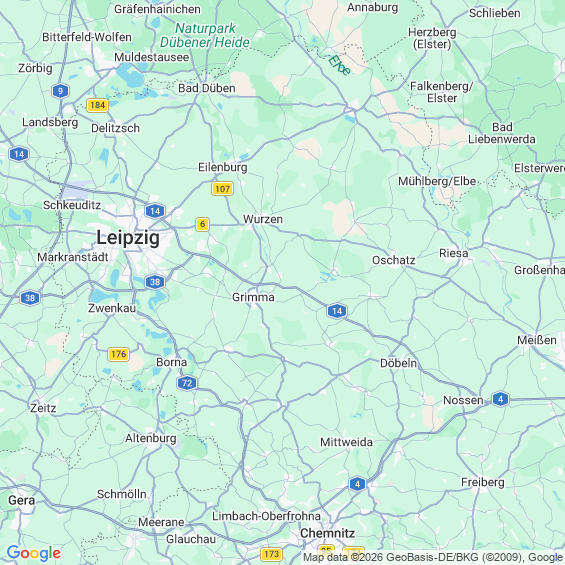The width and height of the screenshot is (565, 565).
Task: Click the yellow 6 road shield near Wurzen
Action: tap(203, 224)
